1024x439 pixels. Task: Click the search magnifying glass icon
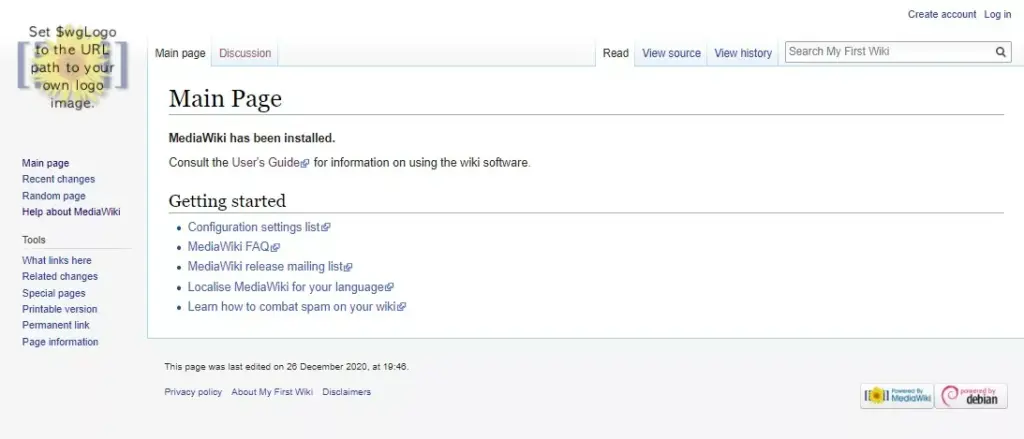(x=1000, y=52)
